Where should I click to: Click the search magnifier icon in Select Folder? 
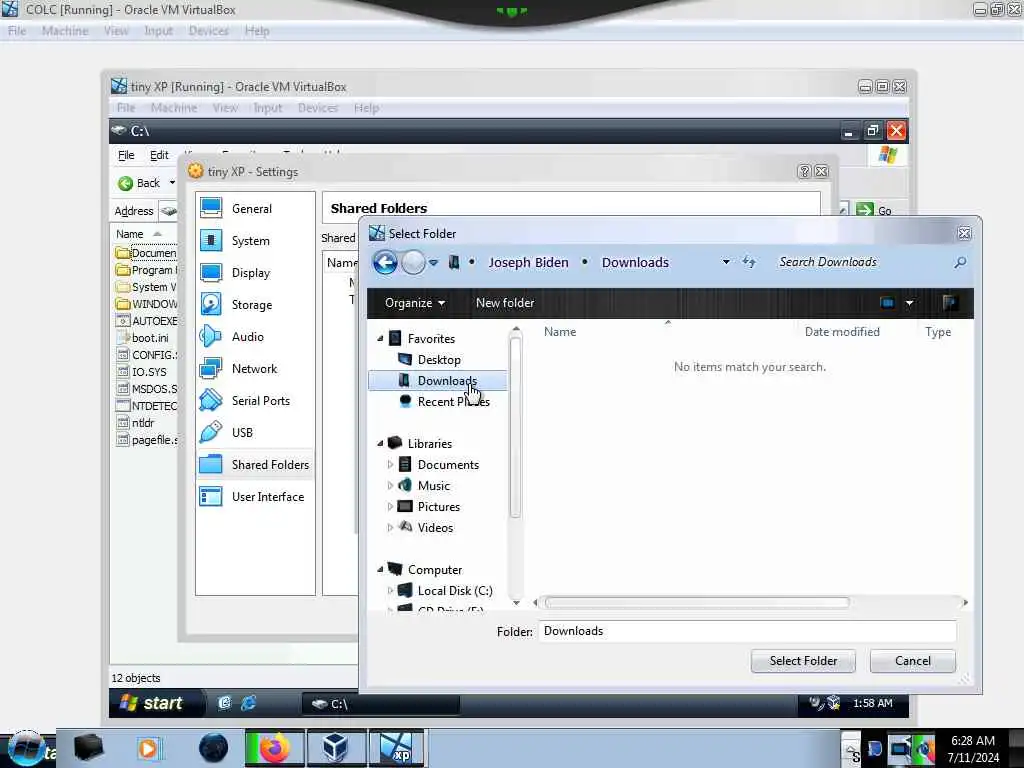click(959, 263)
